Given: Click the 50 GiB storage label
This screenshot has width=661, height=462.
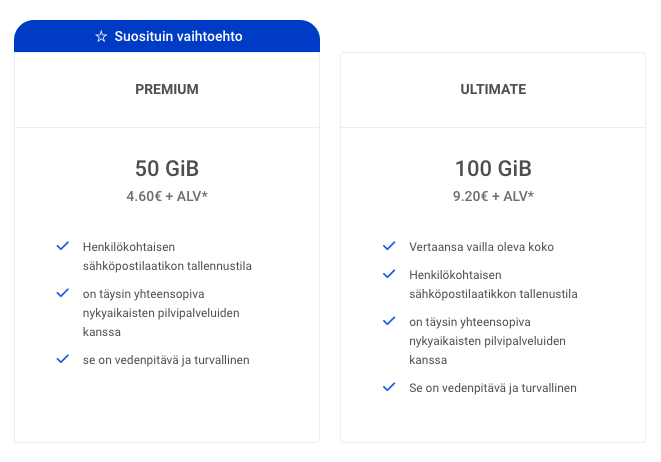Looking at the screenshot, I should pos(167,167).
